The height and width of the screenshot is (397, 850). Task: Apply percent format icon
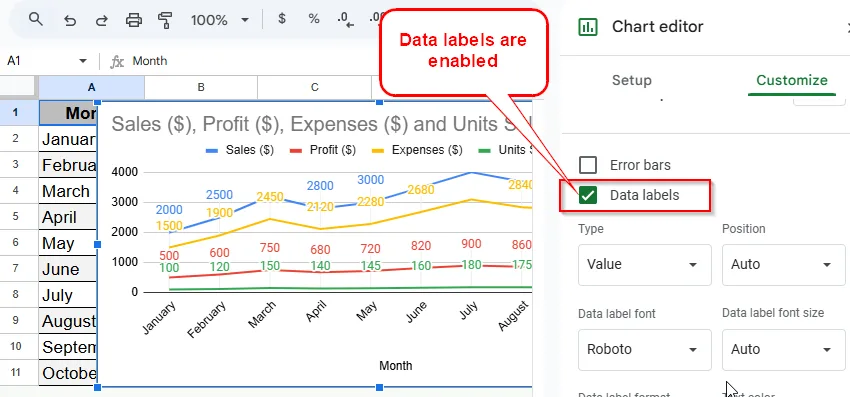pyautogui.click(x=314, y=19)
